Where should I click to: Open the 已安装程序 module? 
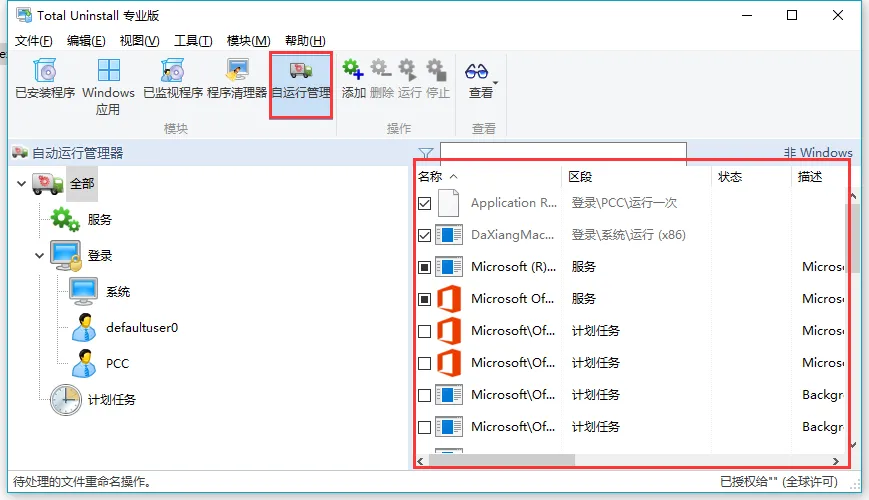pos(45,80)
